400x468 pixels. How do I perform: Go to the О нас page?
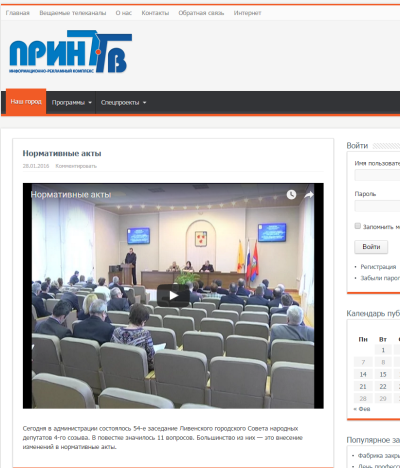124,13
